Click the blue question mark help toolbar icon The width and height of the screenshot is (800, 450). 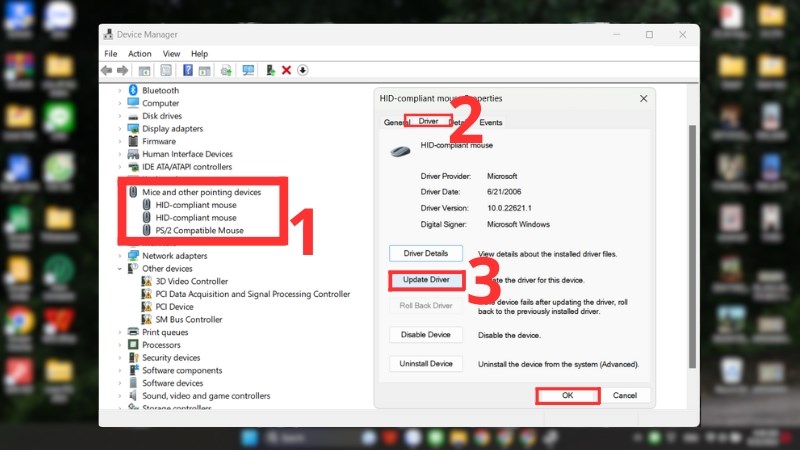point(186,70)
